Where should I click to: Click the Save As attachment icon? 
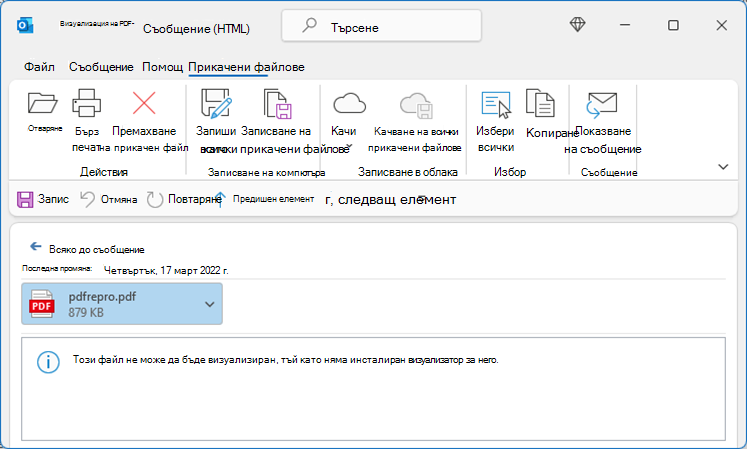click(x=216, y=103)
